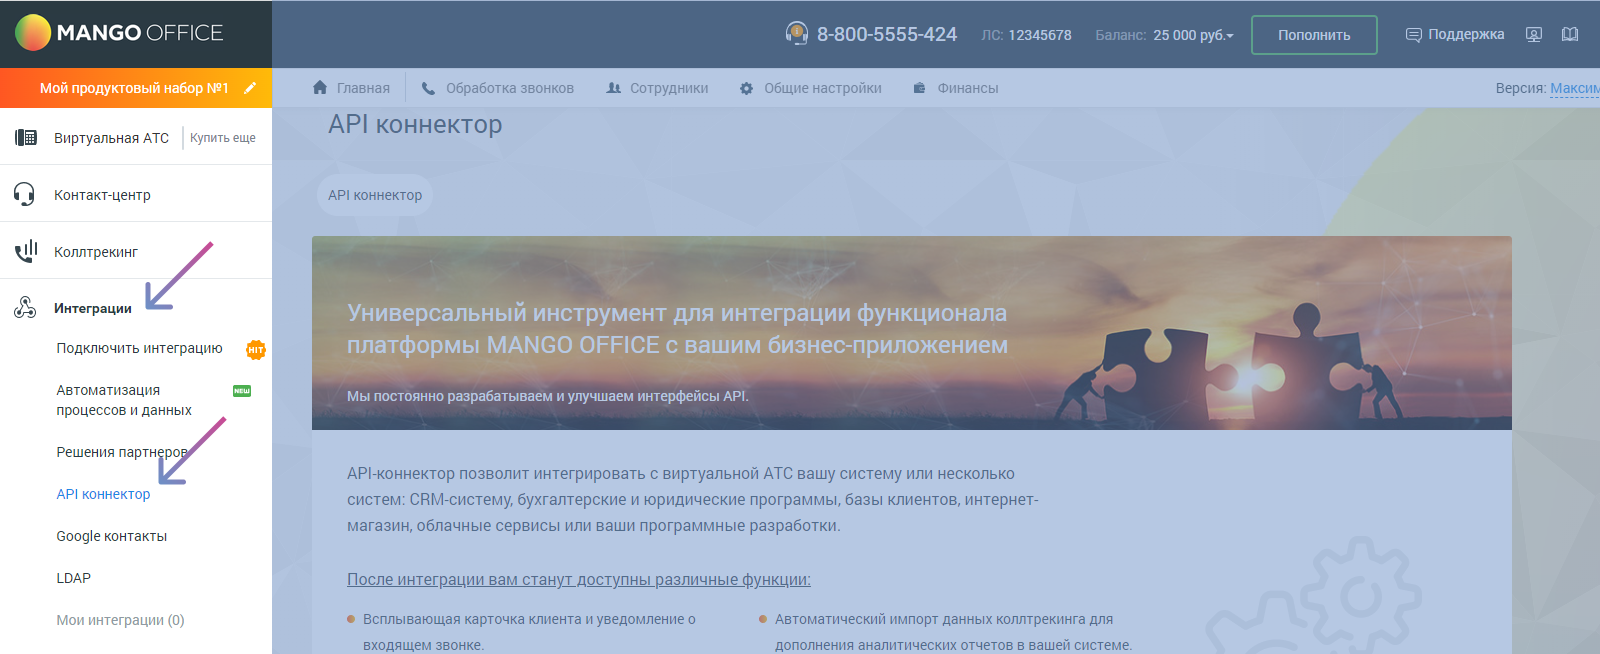Click the Контакт-центр headset icon
This screenshot has height=654, width=1600.
pos(25,194)
